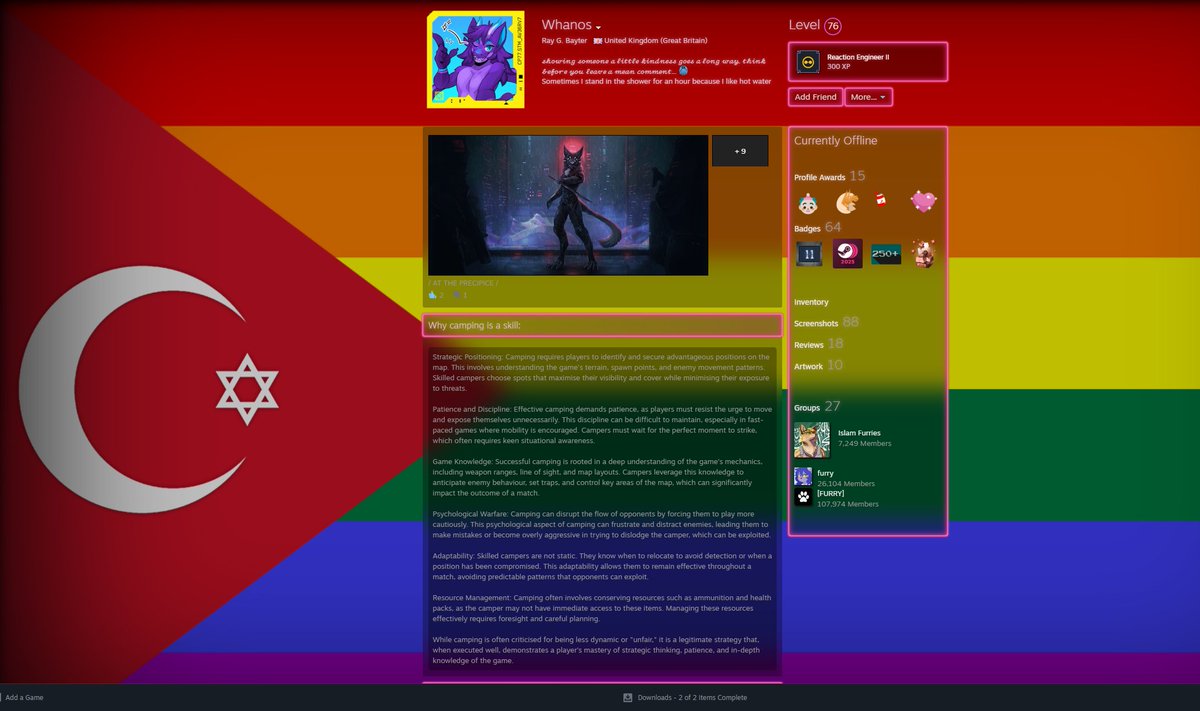Click the 7,249 Members text
The image size is (1200, 711).
coord(864,443)
